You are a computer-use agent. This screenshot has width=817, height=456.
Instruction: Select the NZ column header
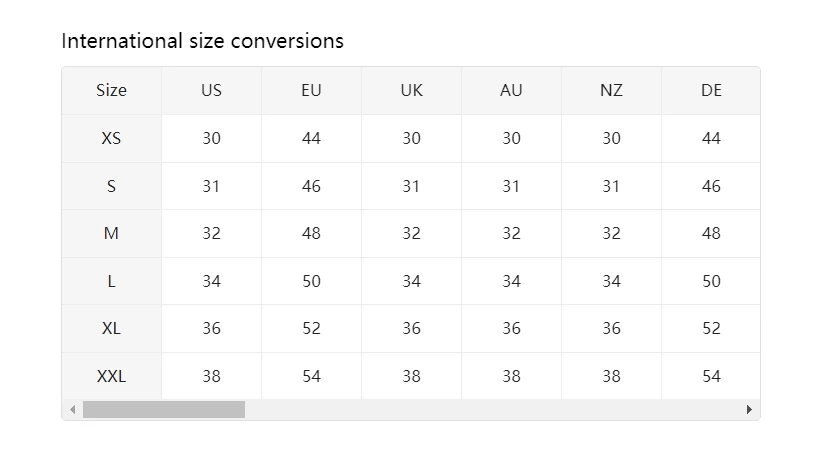[611, 90]
